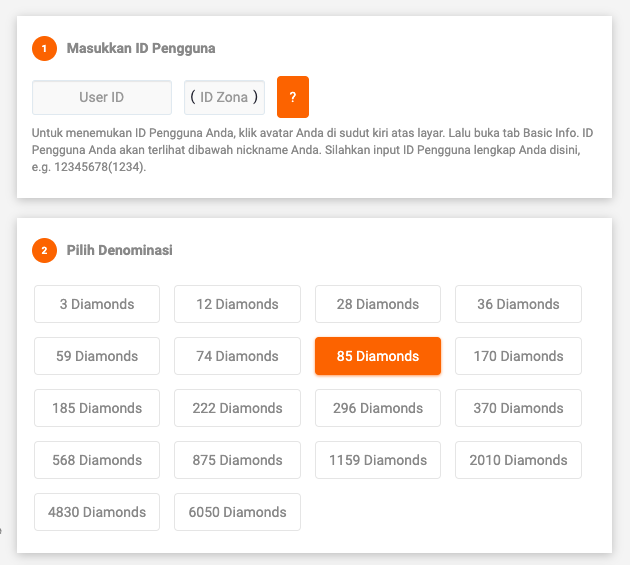
Task: Select the 568 Diamonds option
Action: [97, 460]
